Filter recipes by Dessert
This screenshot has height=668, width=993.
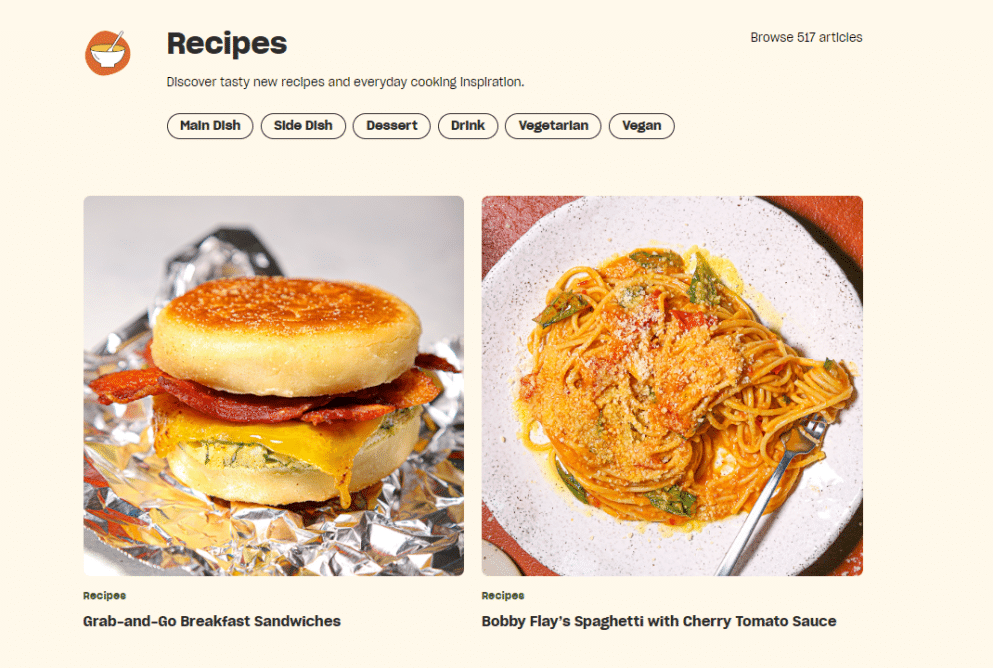[x=391, y=125]
